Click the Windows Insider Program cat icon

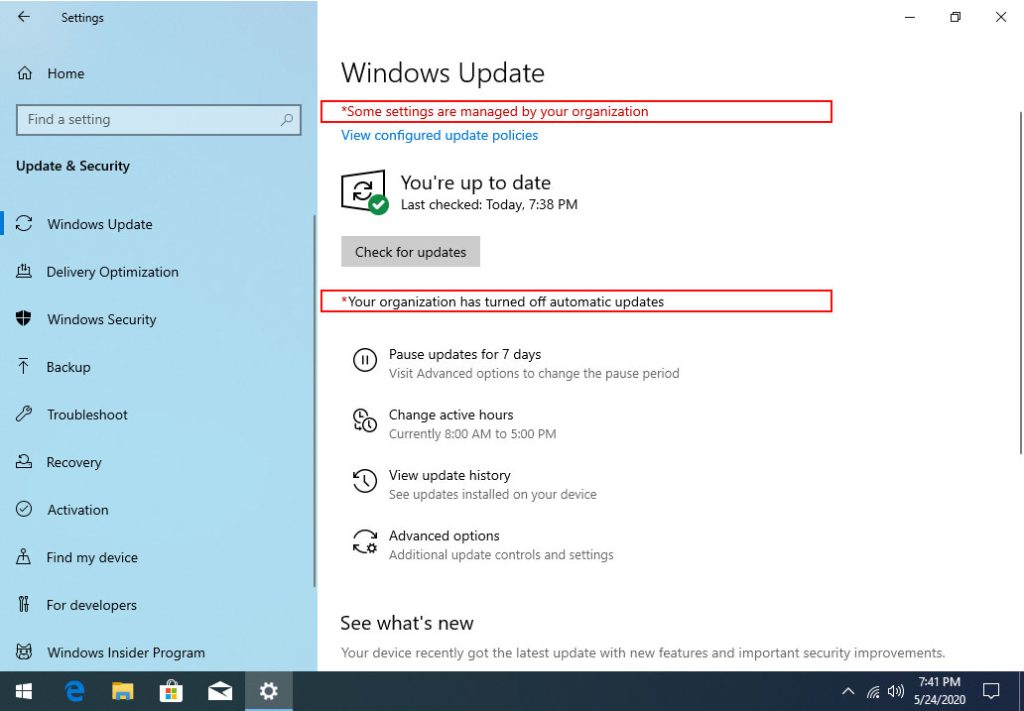[24, 652]
